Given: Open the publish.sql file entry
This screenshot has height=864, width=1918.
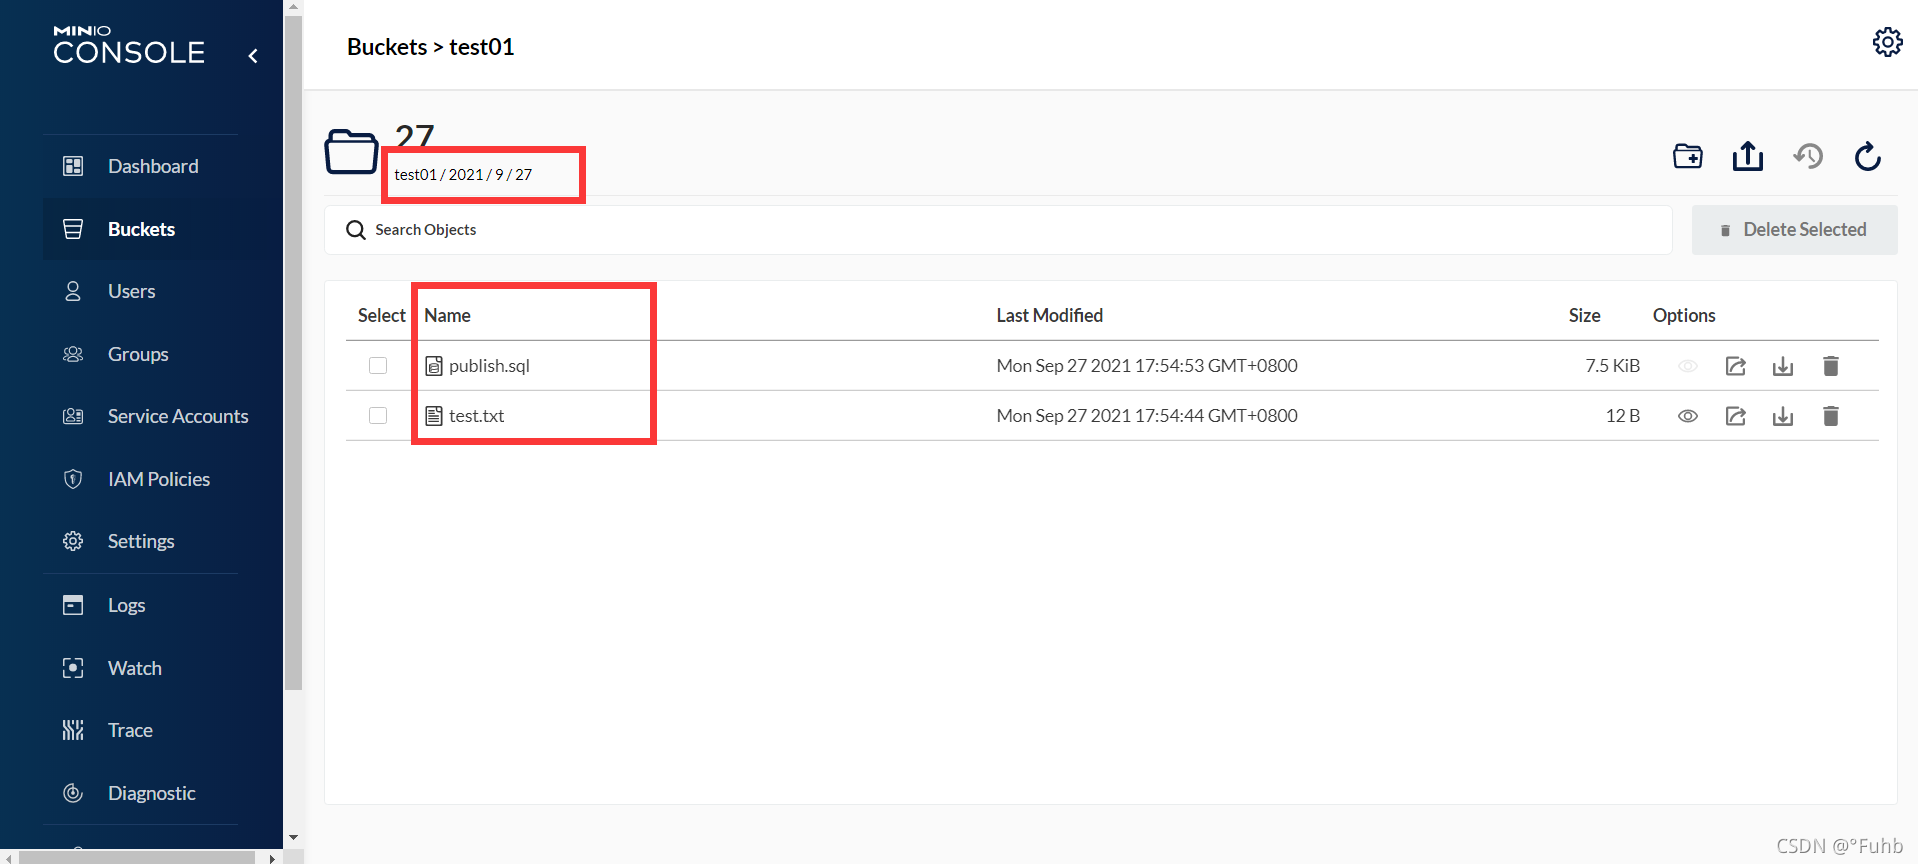Looking at the screenshot, I should [489, 366].
